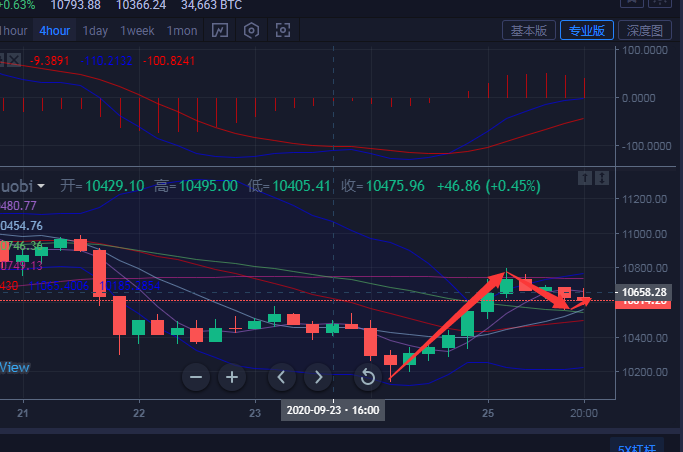Move the price pane up
Screen dimensions: 683x452
coord(585,178)
